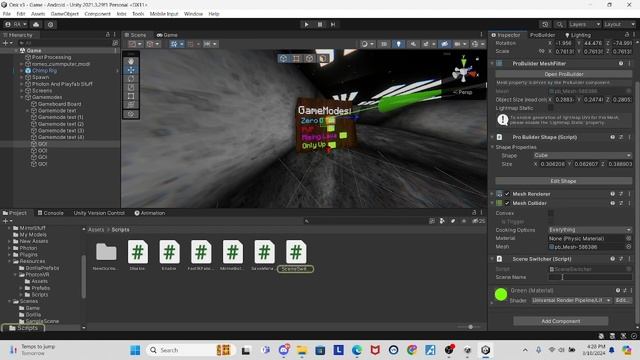Click the Project panel search field
The image size is (640, 360).
coord(365,221)
